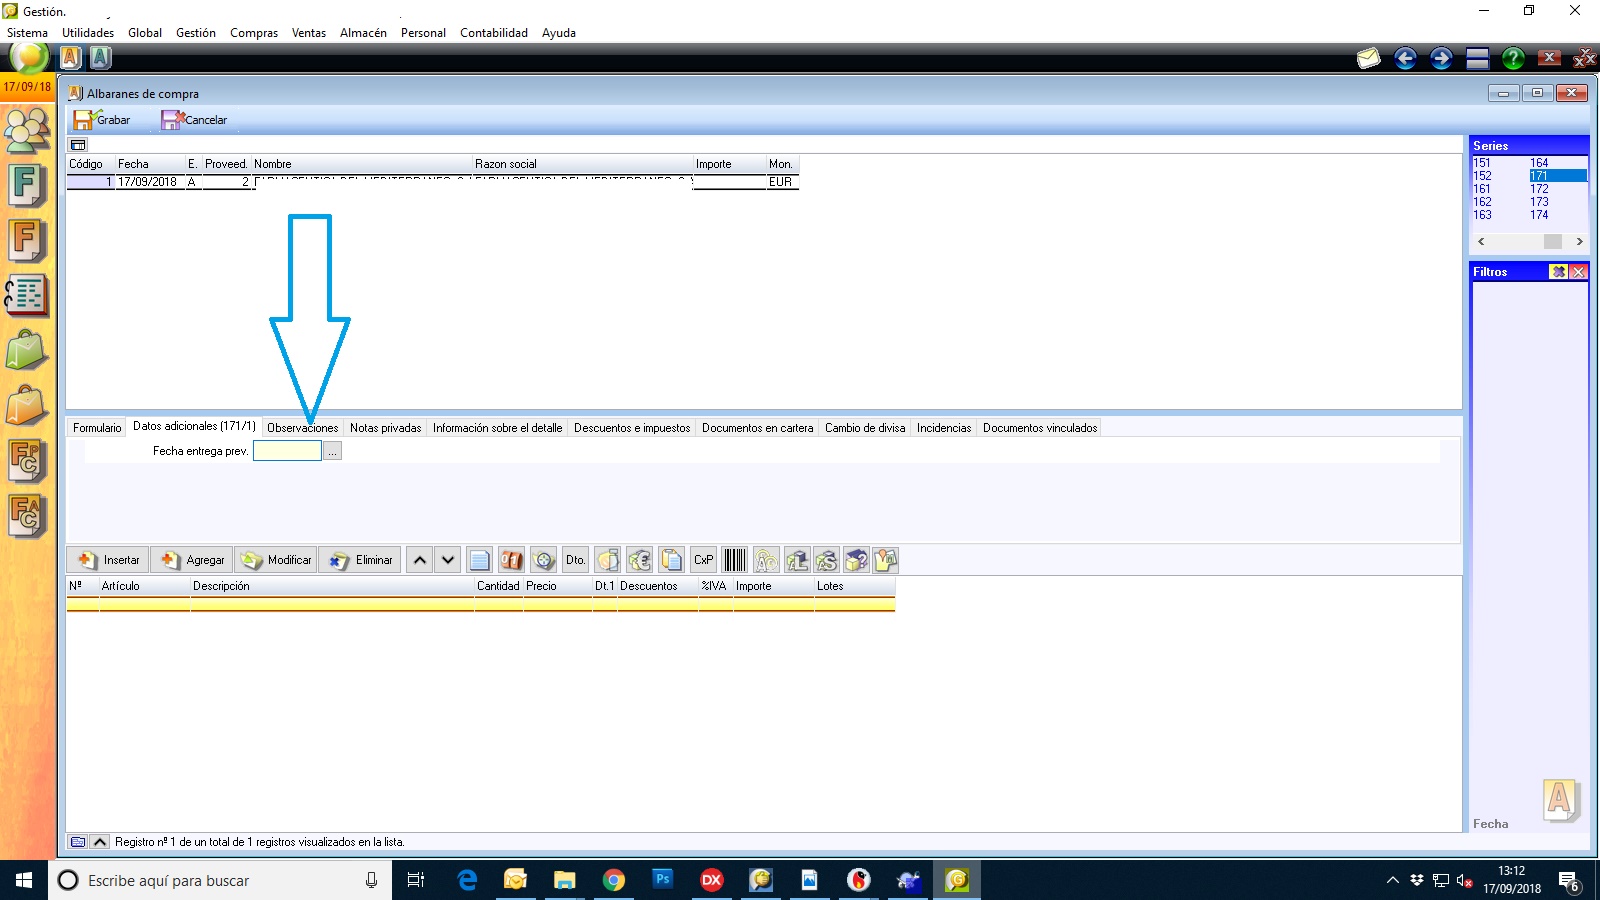Image resolution: width=1600 pixels, height=900 pixels.
Task: Click Series list scroll right arrow
Action: 1579,241
